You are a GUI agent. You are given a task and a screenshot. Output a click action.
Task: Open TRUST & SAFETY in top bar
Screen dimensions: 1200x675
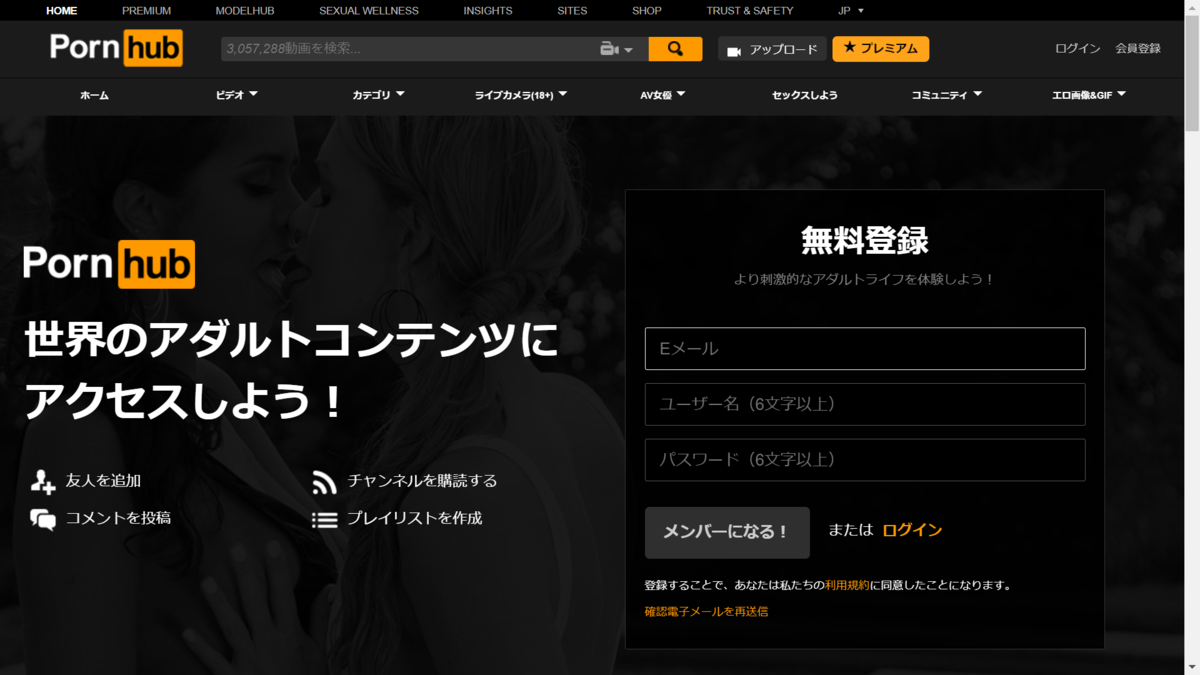pos(750,11)
